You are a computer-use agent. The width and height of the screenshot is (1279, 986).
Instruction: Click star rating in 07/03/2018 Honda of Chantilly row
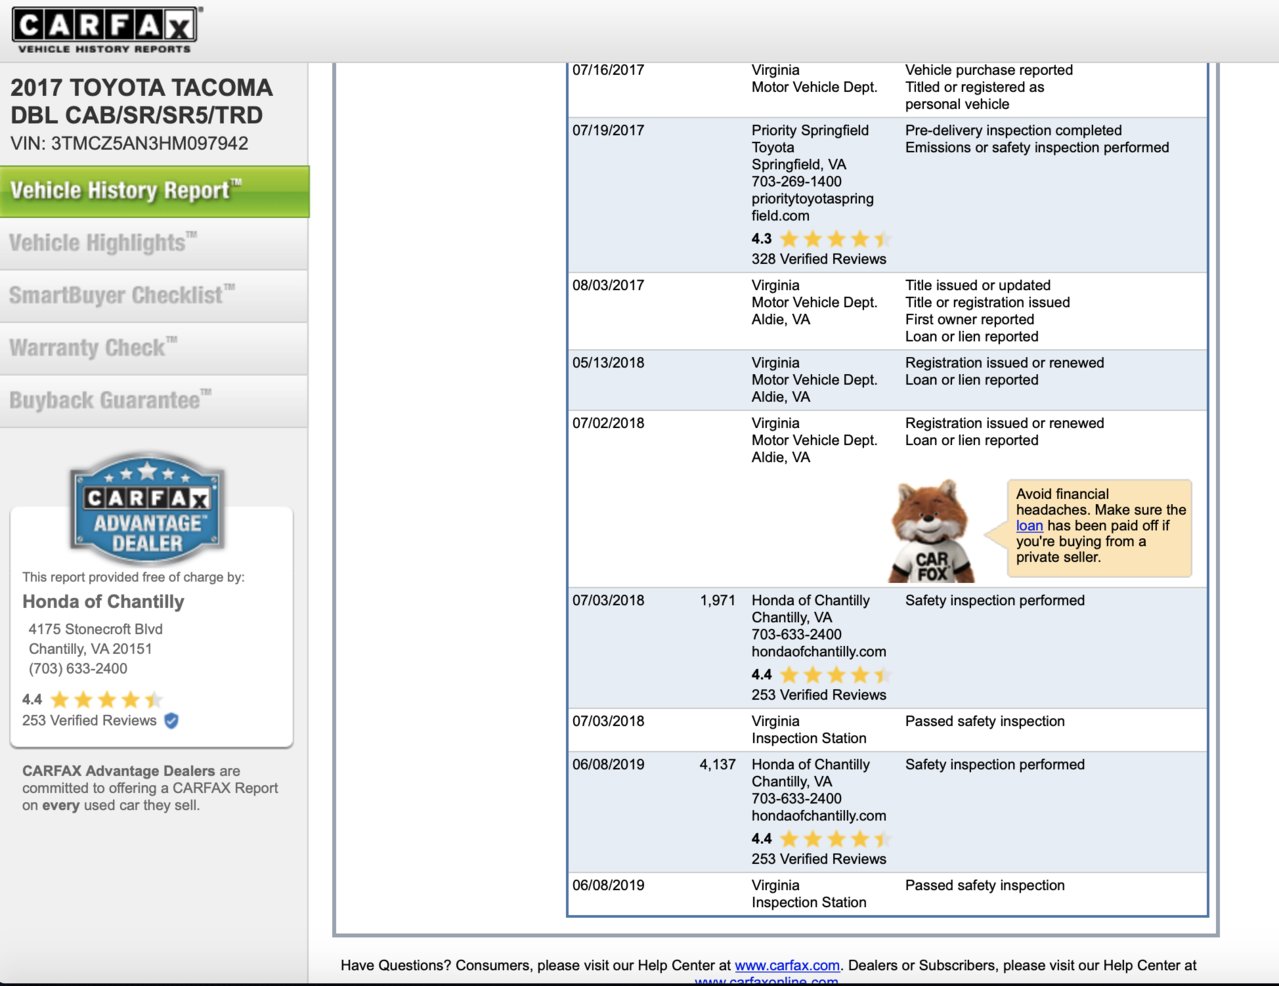pos(835,675)
